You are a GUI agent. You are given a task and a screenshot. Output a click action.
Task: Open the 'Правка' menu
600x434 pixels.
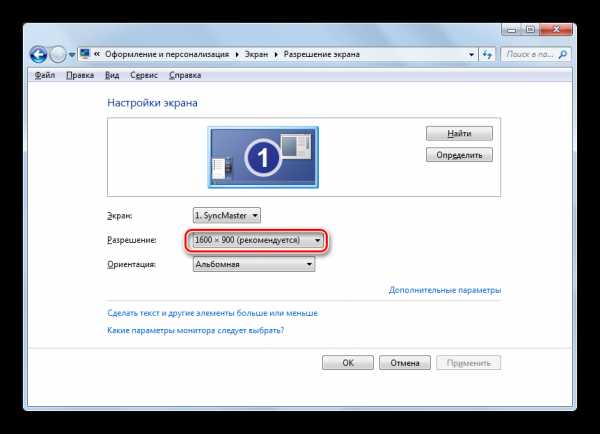click(x=80, y=75)
